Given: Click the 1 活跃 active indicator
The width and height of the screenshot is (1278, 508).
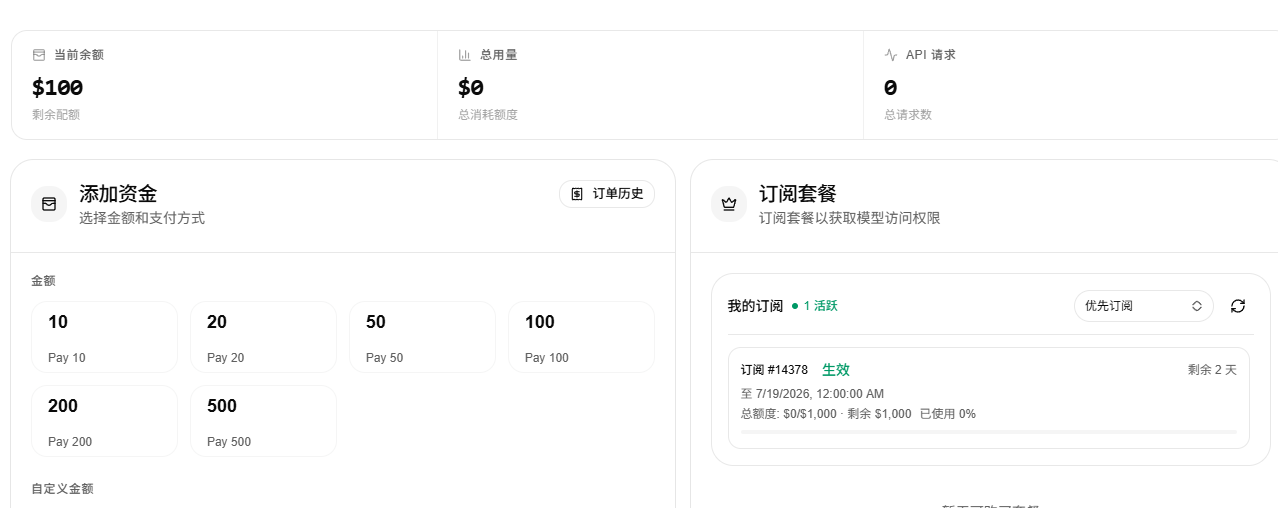Looking at the screenshot, I should coord(814,306).
